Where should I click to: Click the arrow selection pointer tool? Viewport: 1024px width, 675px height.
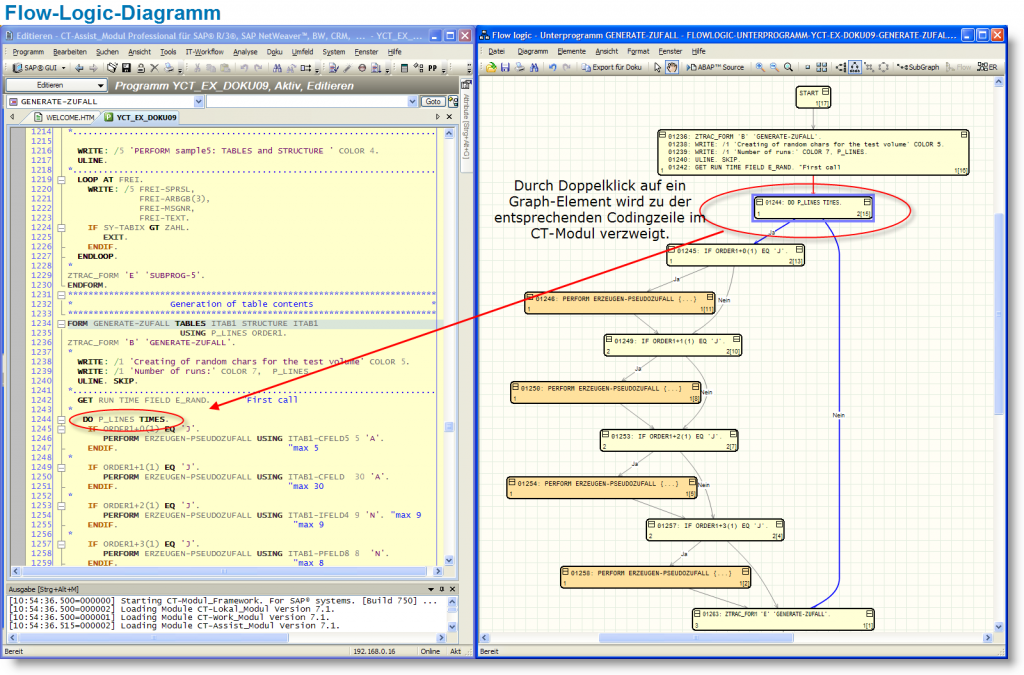pos(656,65)
